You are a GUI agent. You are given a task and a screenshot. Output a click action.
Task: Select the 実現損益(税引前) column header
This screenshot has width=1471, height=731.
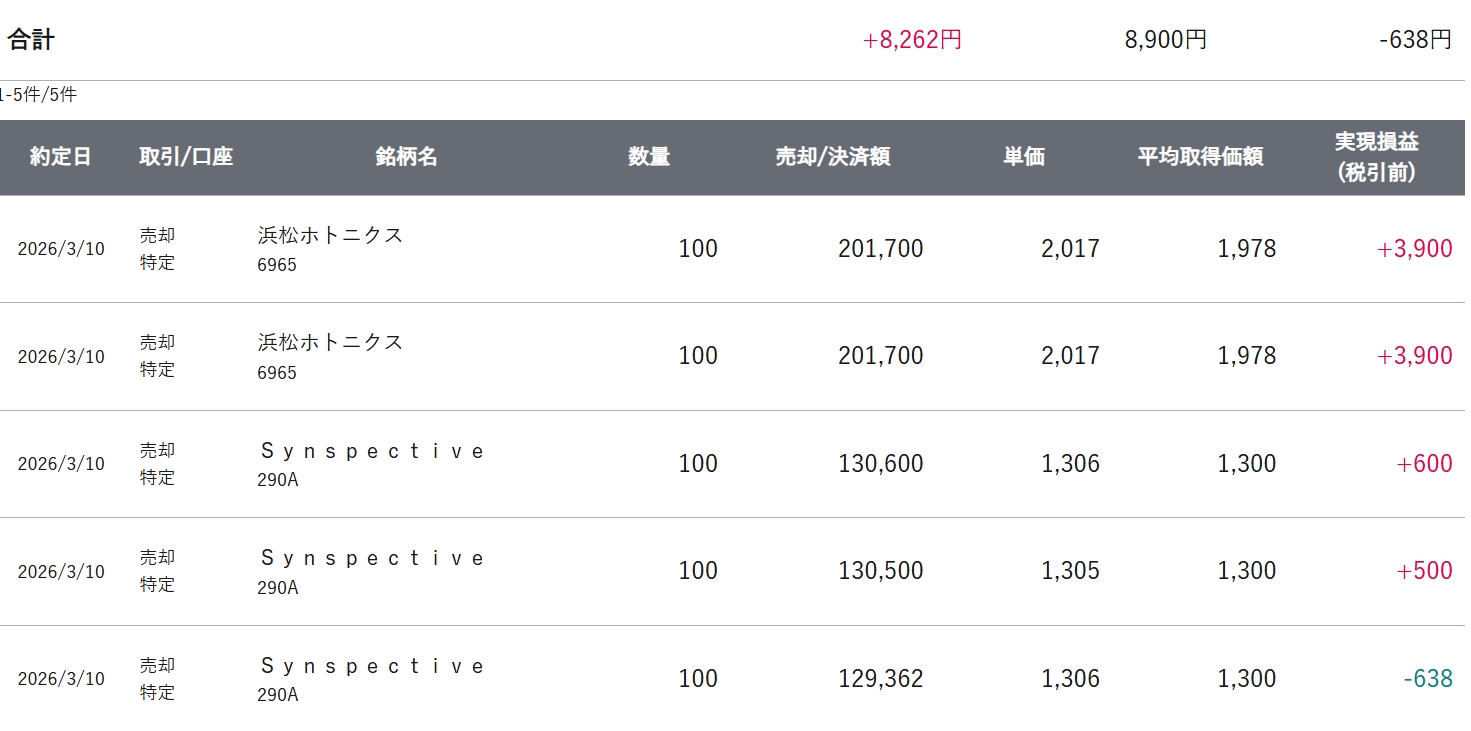point(1377,157)
